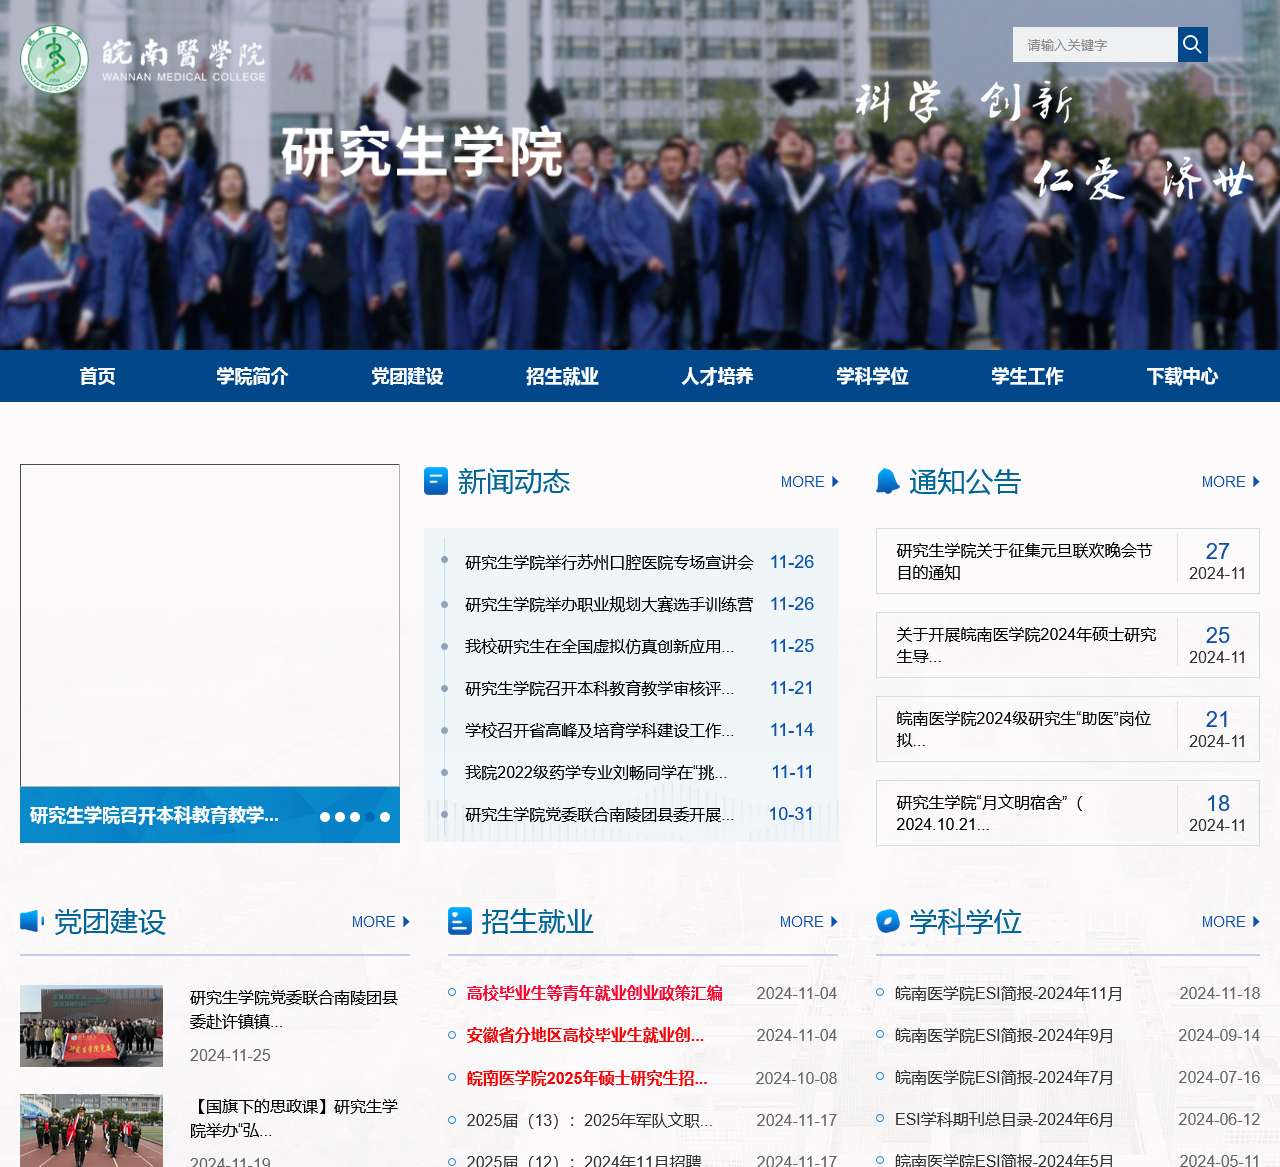Click the search magnifier icon
Image resolution: width=1280 pixels, height=1167 pixels.
tap(1192, 44)
